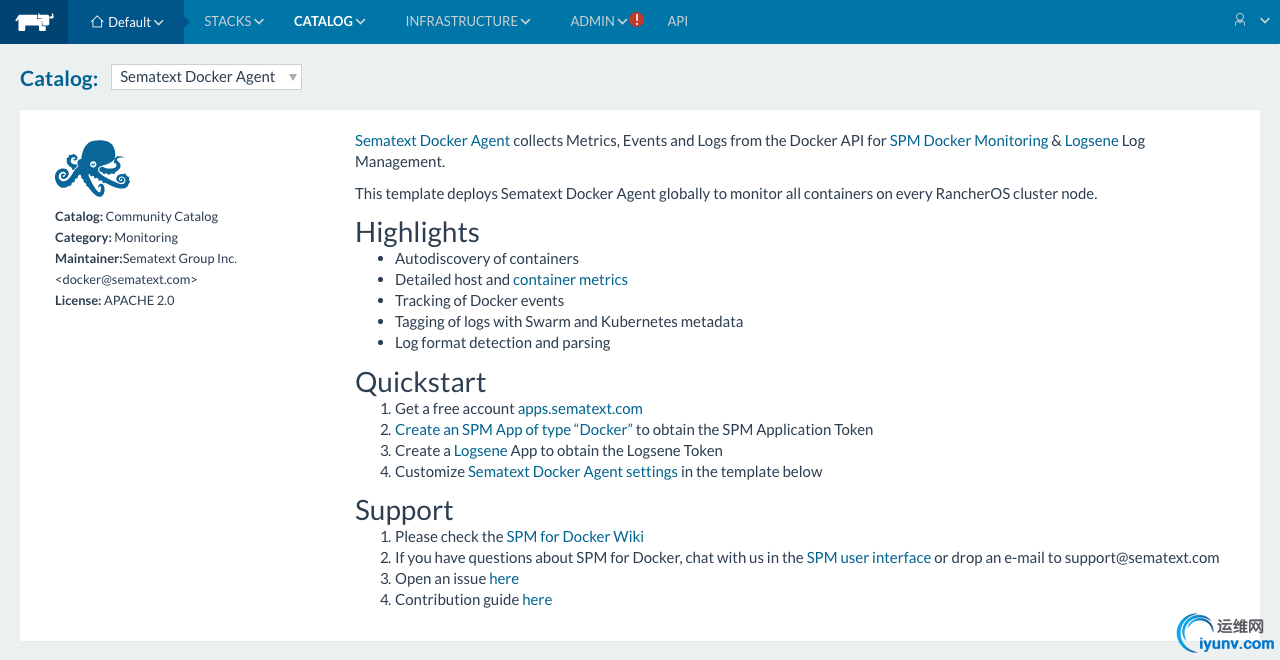1280x660 pixels.
Task: Click the ADMIN red alert icon
Action: coord(637,20)
